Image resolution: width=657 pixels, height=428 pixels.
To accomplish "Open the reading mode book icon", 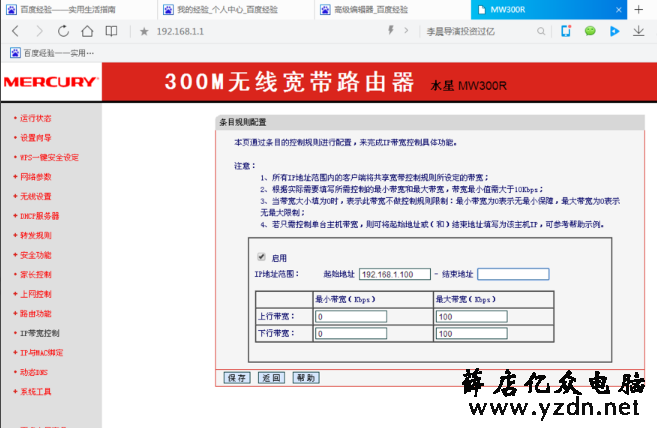I will (111, 31).
